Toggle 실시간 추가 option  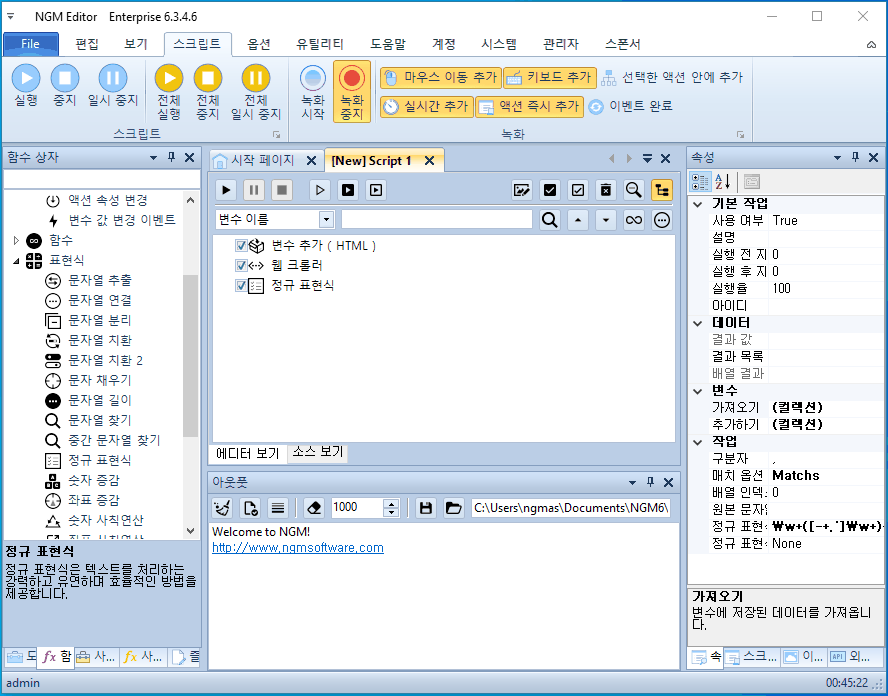click(x=426, y=106)
